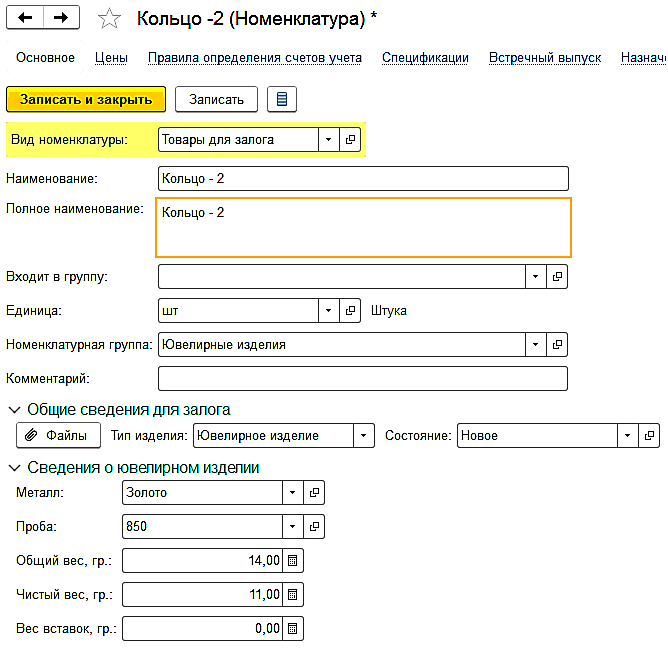
Task: Open Вид номенклатуры linked item icon
Action: [x=350, y=140]
